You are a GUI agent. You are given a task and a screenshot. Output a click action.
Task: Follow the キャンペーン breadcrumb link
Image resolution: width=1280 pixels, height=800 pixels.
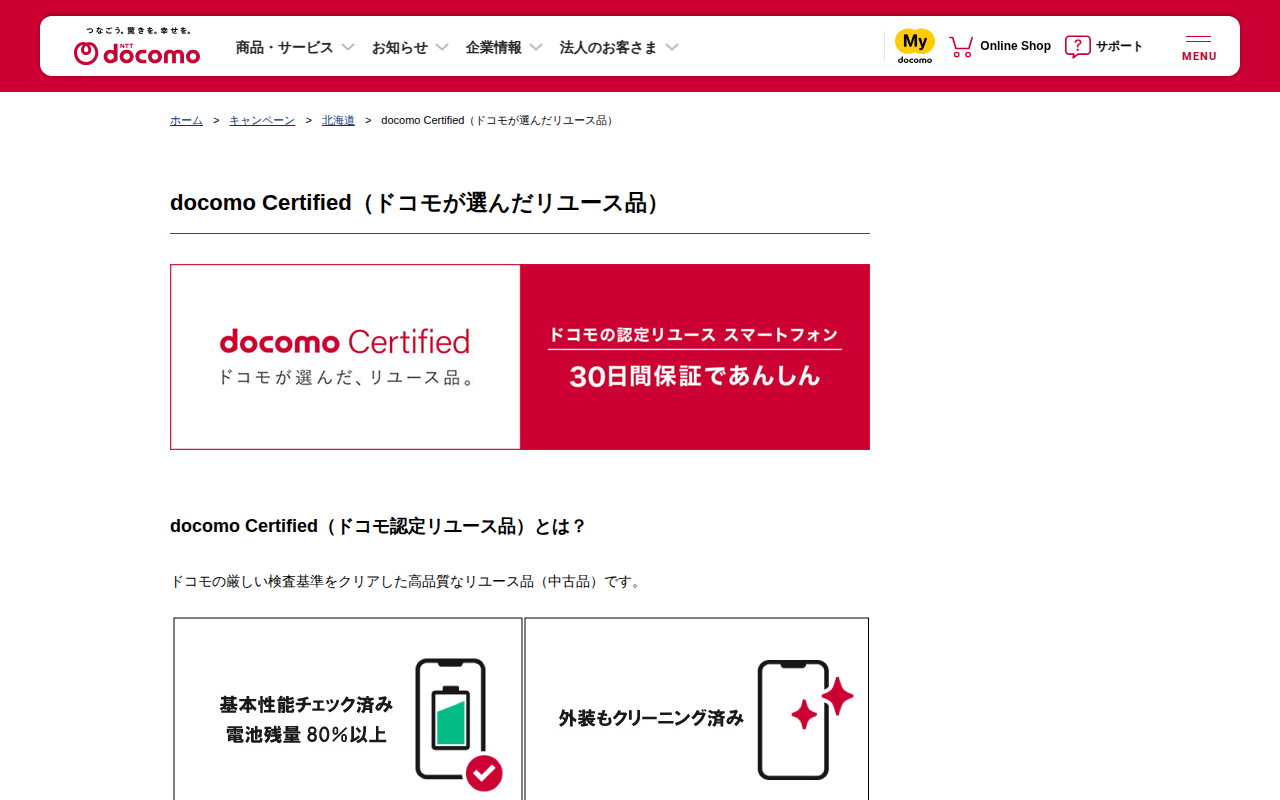tap(262, 120)
